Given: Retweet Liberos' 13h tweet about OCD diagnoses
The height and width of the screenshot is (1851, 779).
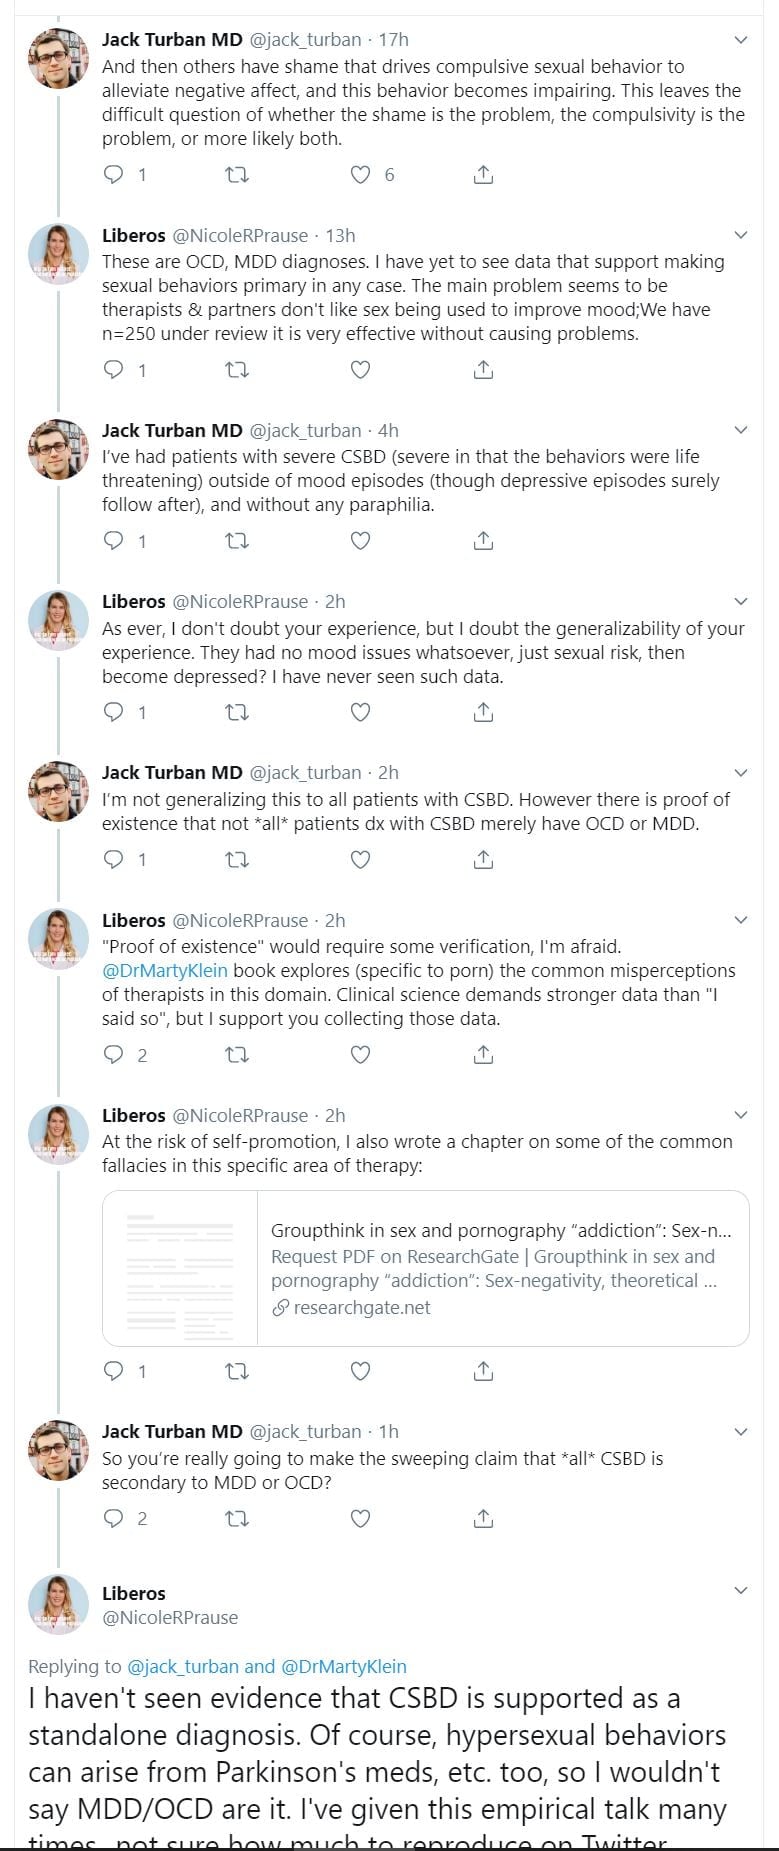Looking at the screenshot, I should pos(237,370).
